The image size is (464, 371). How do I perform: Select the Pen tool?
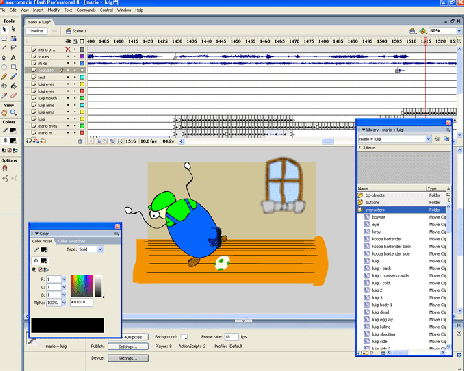pos(4,58)
